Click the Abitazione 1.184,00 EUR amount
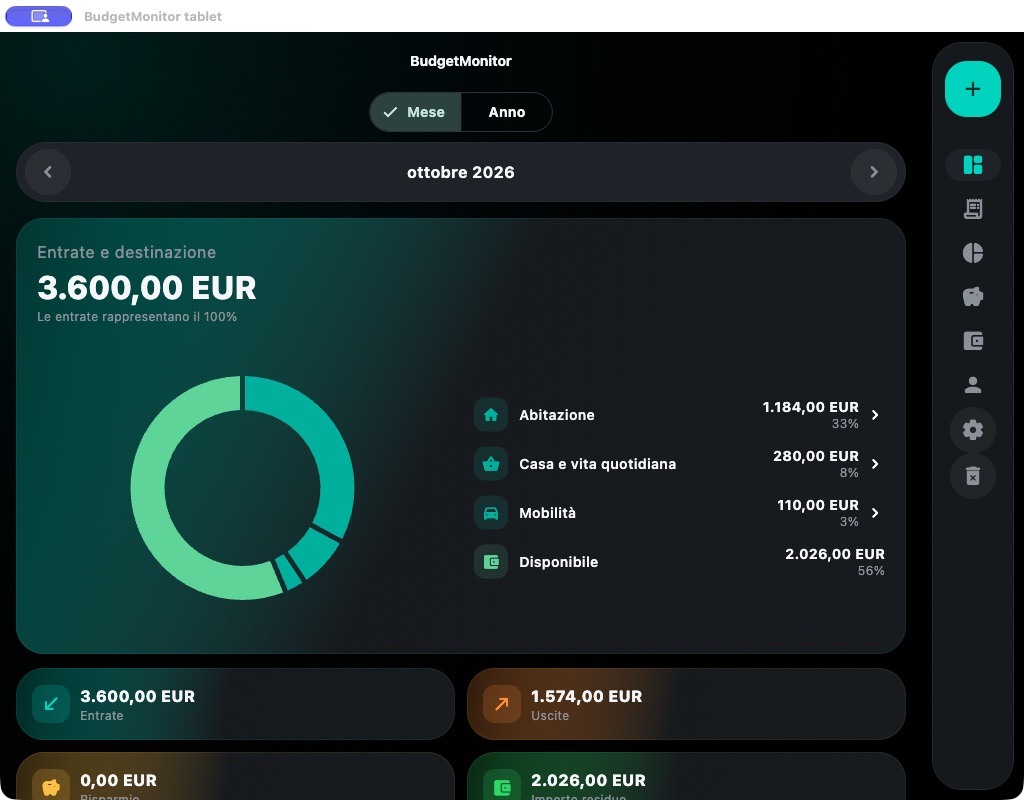 click(x=810, y=408)
